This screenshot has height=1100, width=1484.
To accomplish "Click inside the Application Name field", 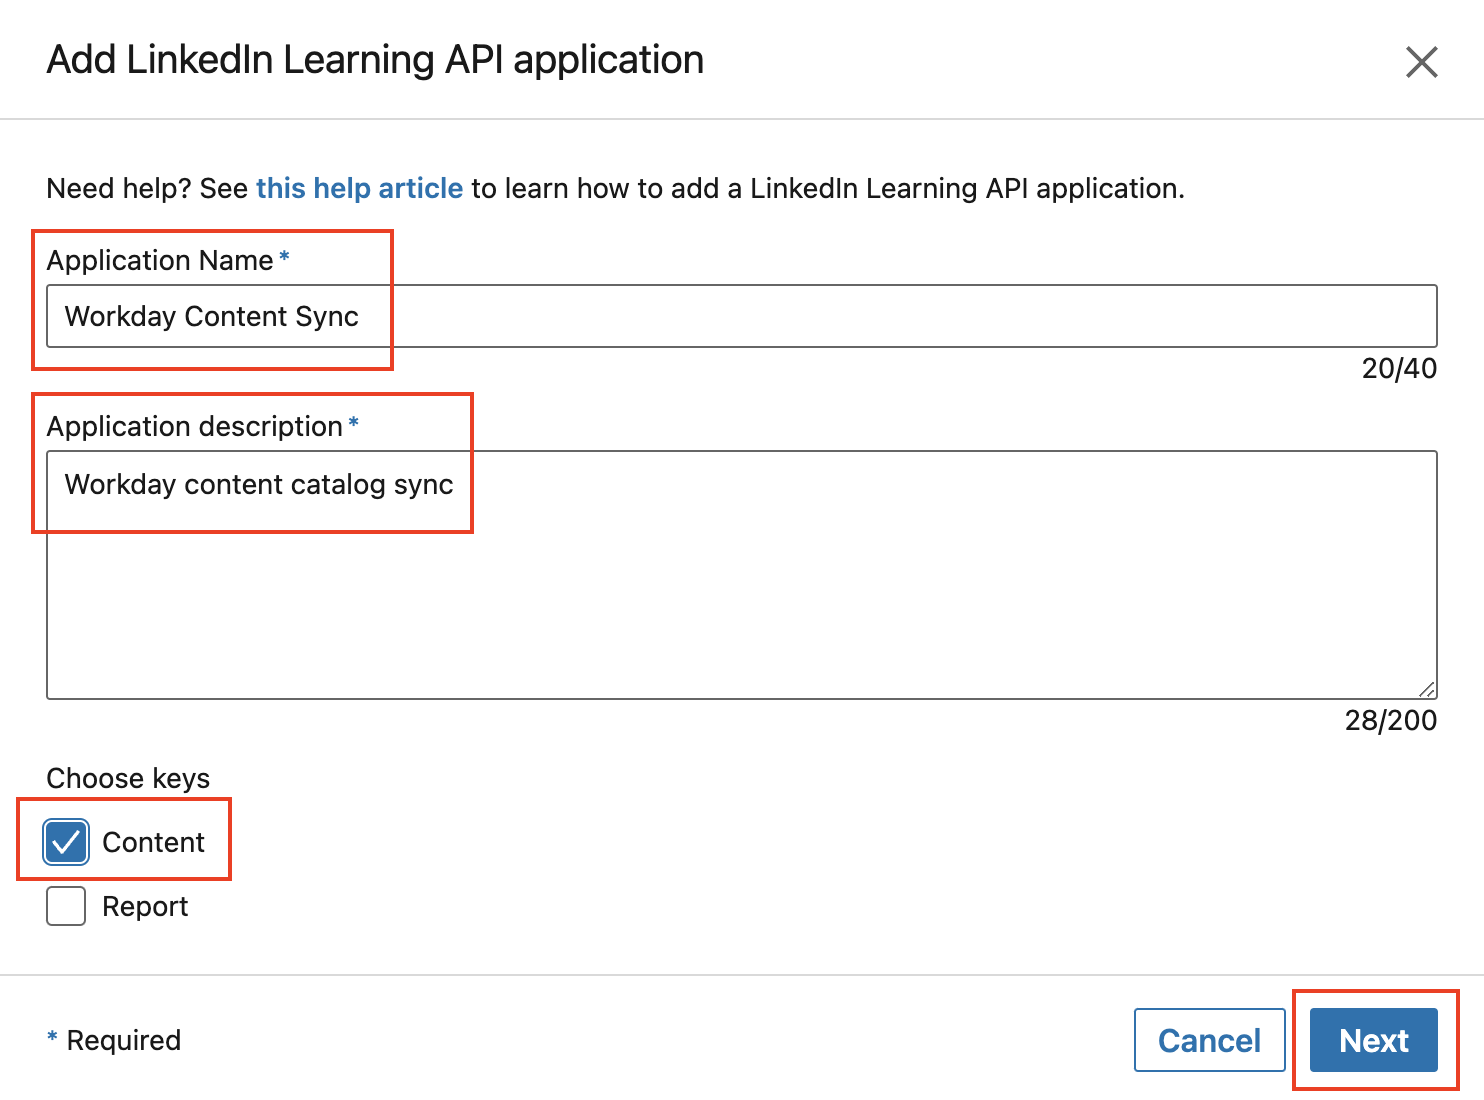I will click(x=700, y=316).
